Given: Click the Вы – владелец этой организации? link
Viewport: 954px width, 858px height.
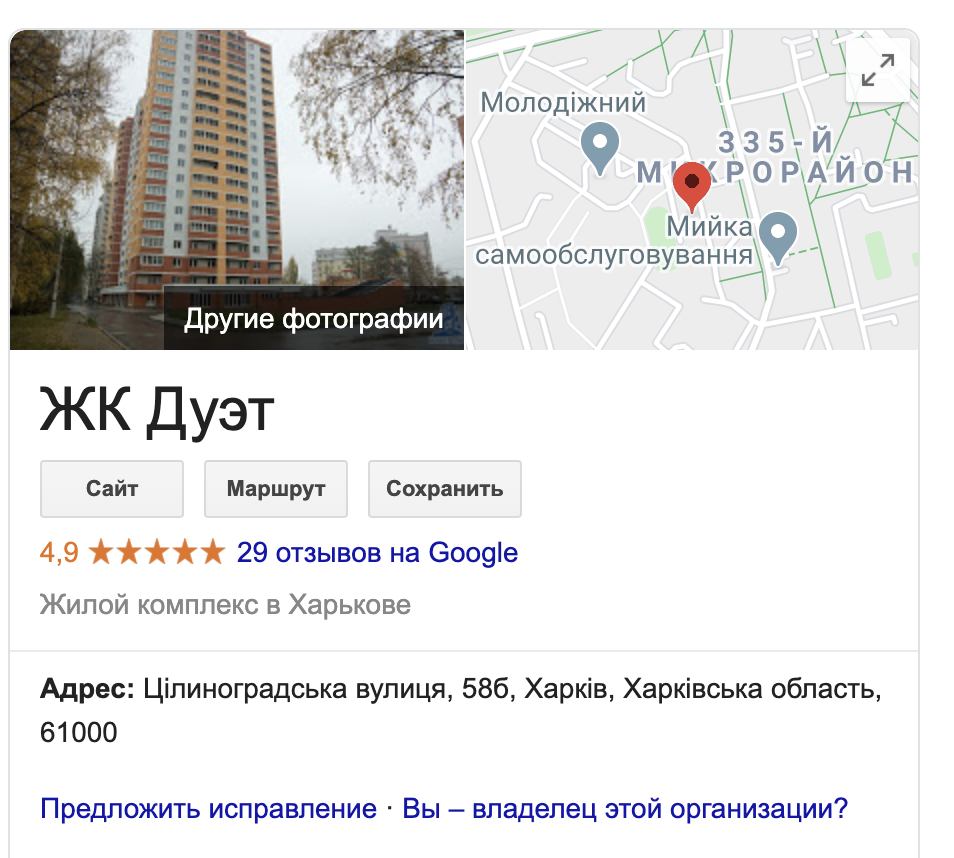Looking at the screenshot, I should coord(625,809).
